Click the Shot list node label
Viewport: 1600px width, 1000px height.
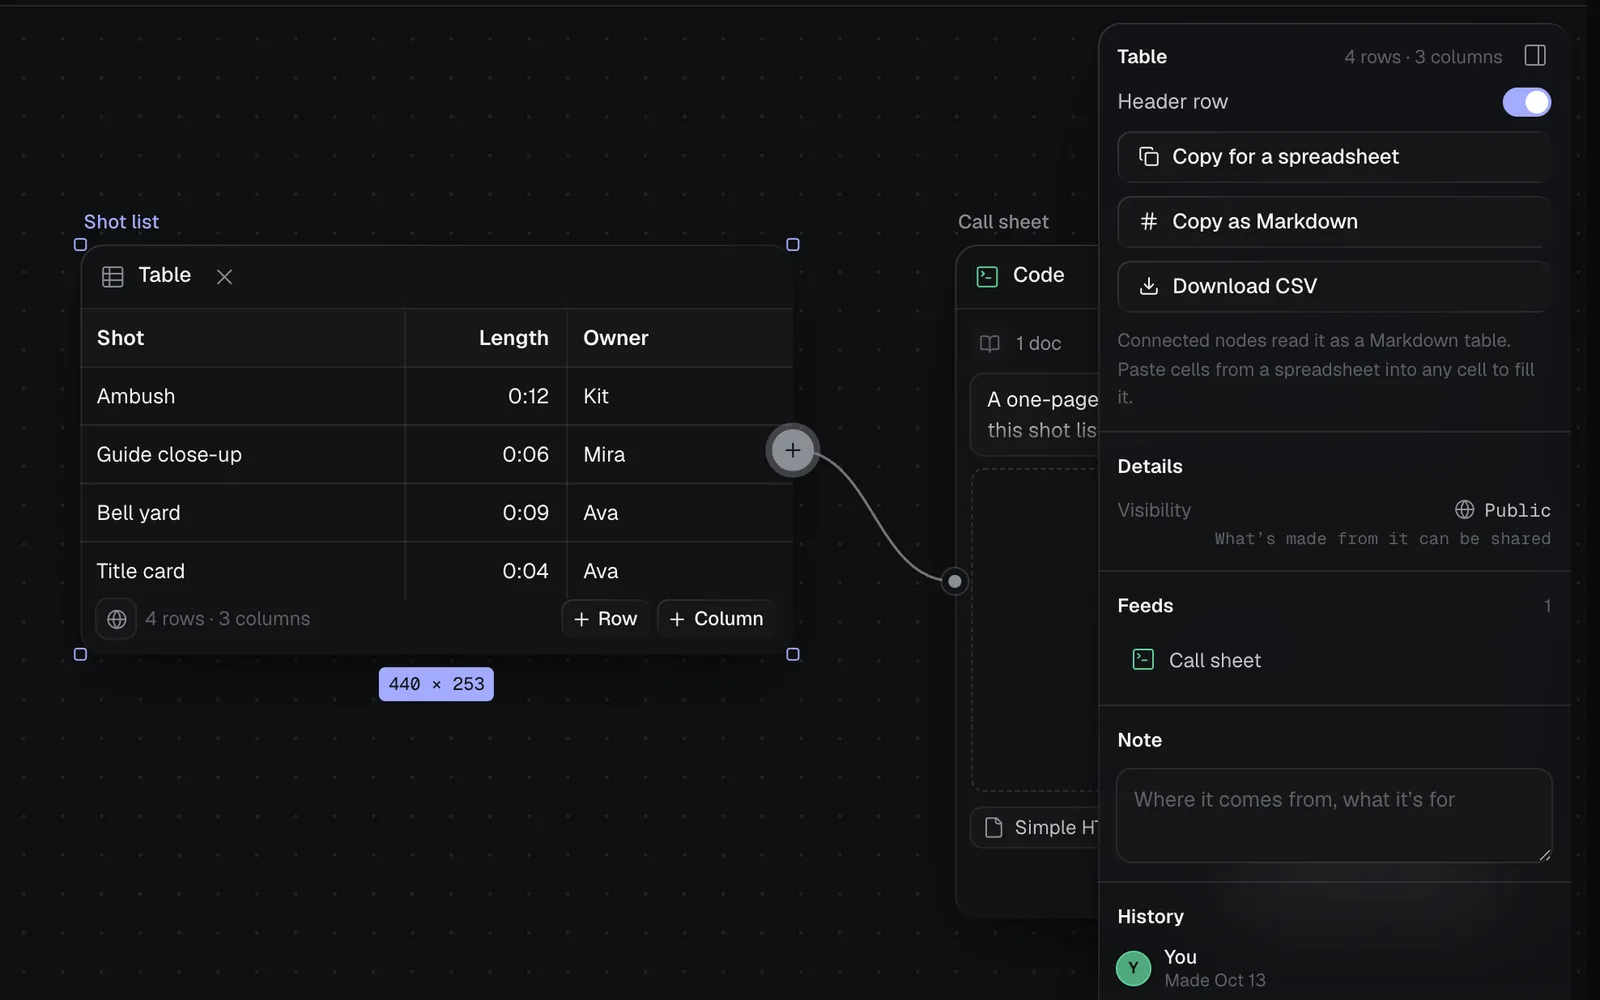(x=121, y=222)
